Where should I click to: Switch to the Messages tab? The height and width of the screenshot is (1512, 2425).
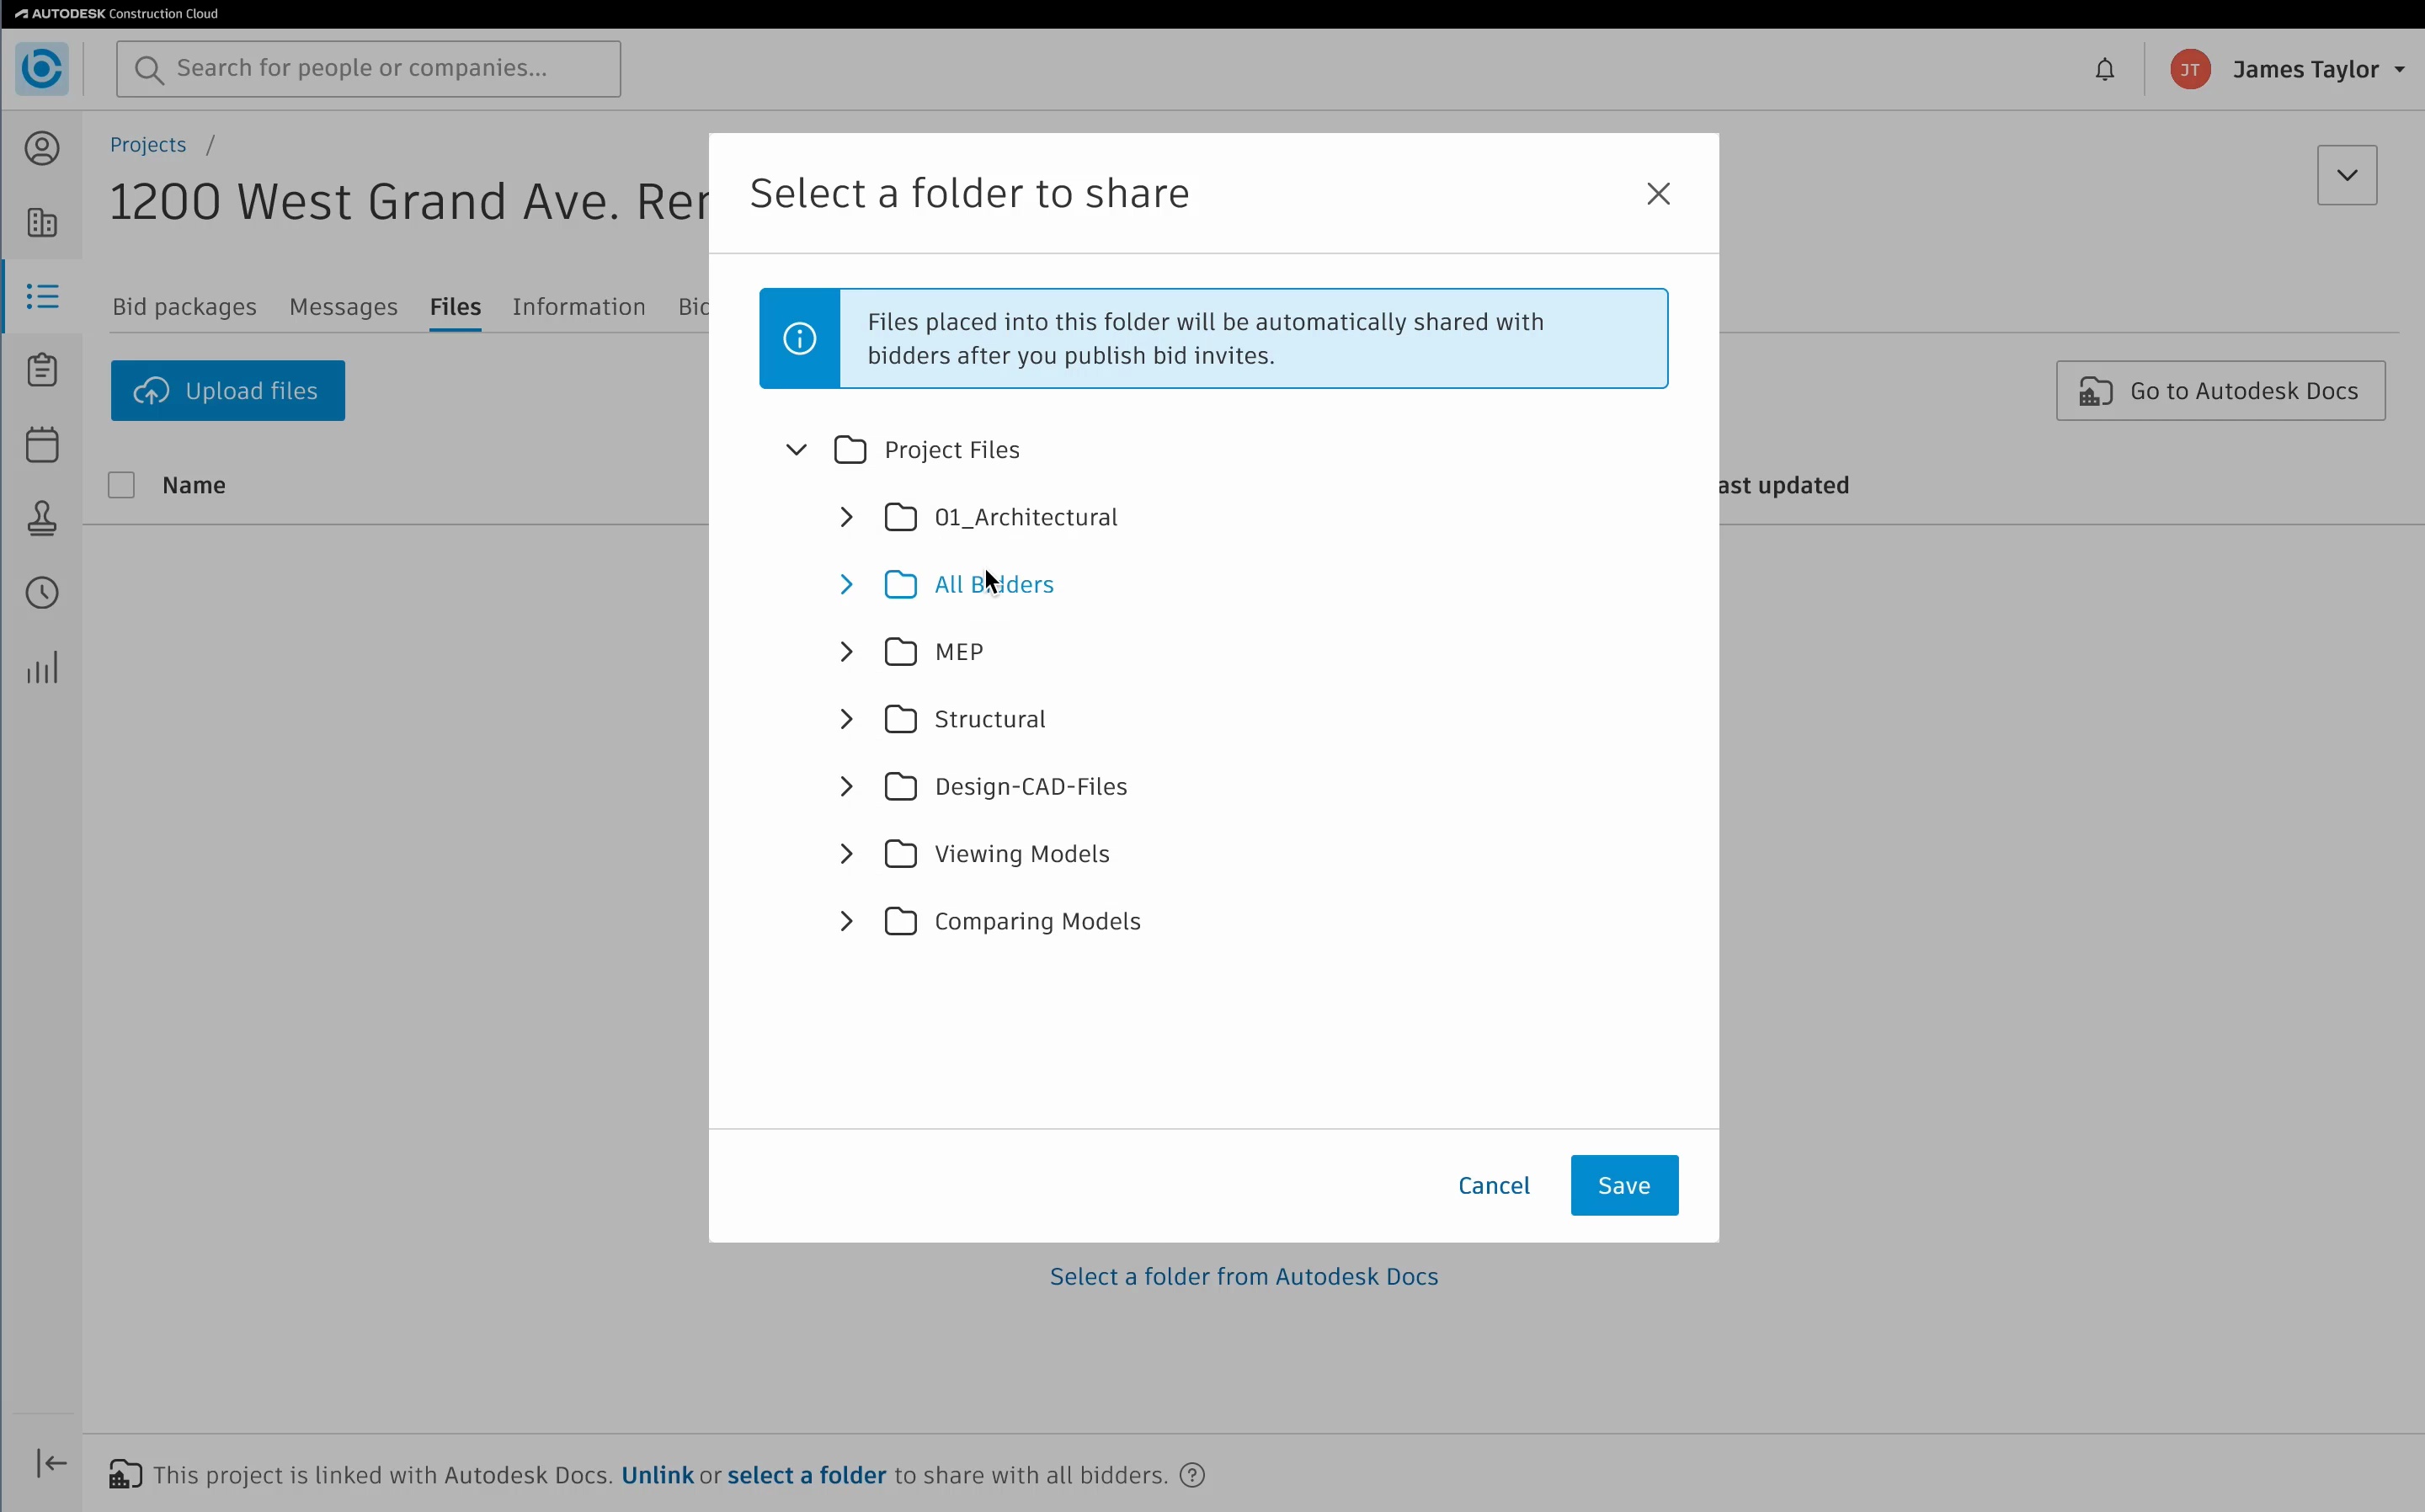pos(343,307)
